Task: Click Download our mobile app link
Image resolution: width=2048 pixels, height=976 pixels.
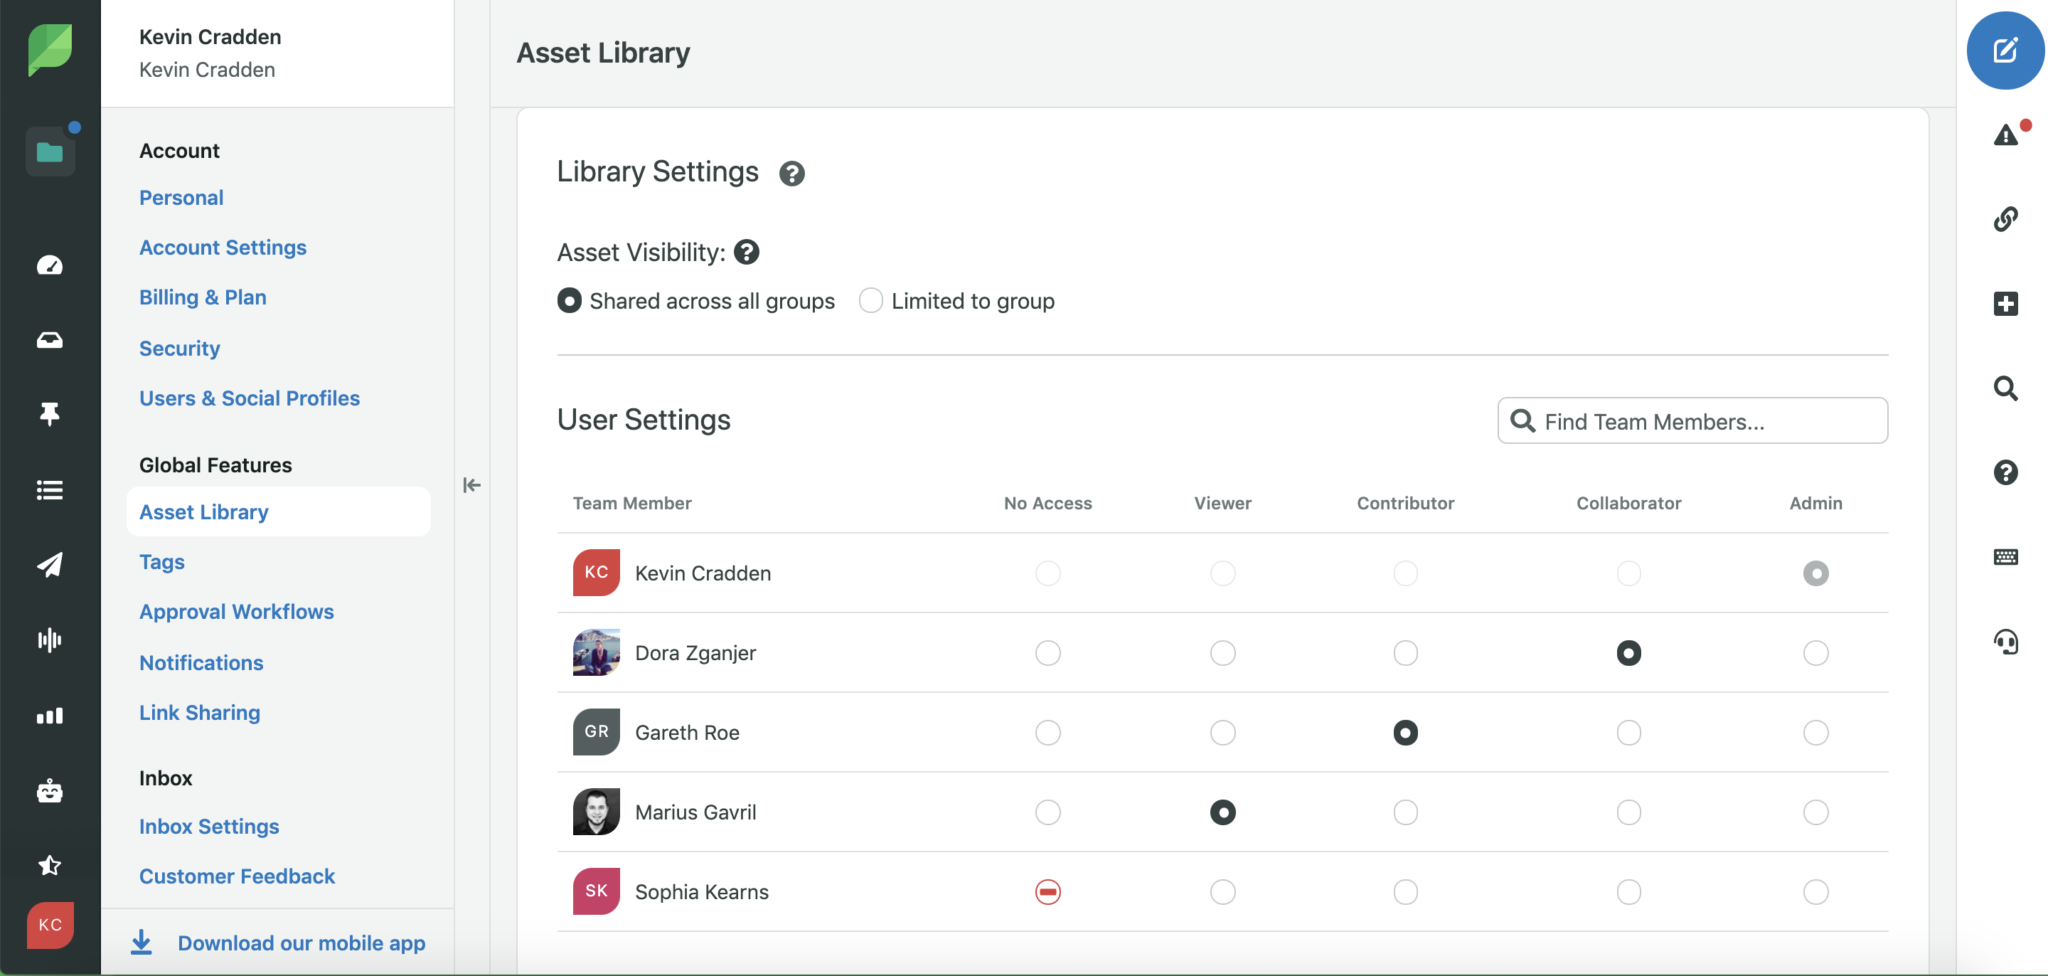Action: [x=301, y=943]
